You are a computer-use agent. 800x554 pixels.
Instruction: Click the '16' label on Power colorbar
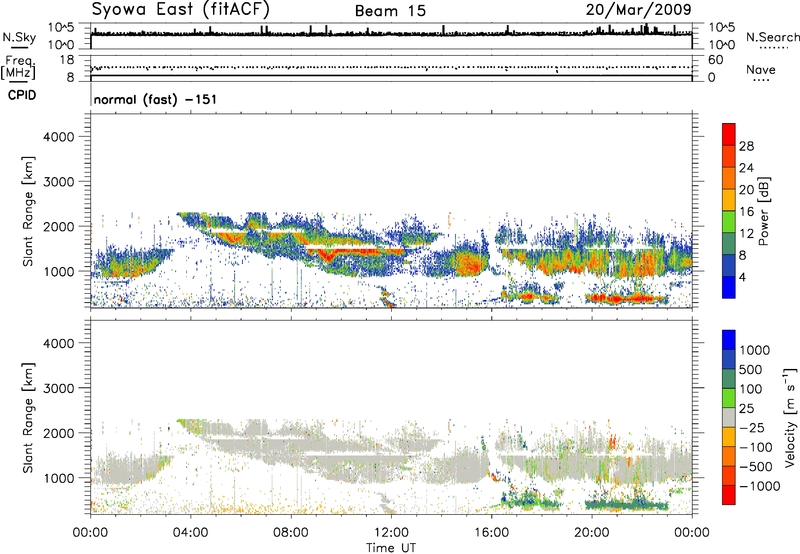[746, 212]
